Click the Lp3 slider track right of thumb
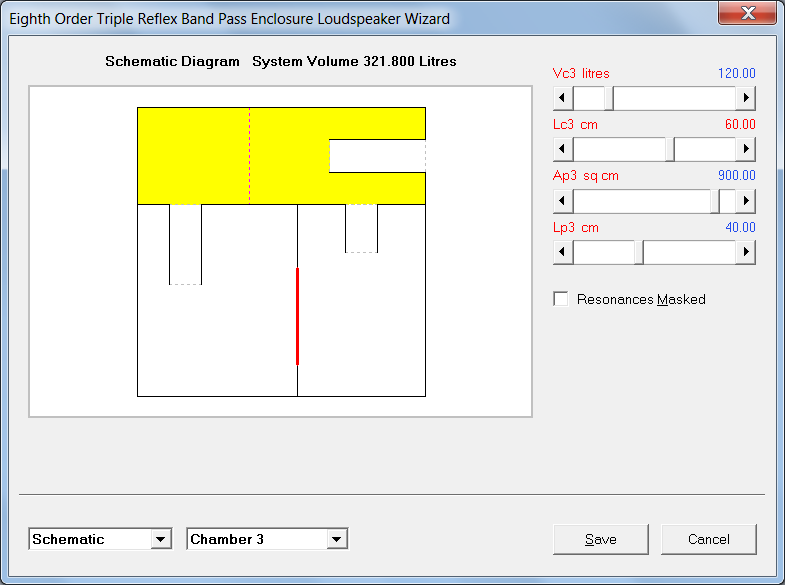This screenshot has width=785, height=585. pyautogui.click(x=689, y=252)
